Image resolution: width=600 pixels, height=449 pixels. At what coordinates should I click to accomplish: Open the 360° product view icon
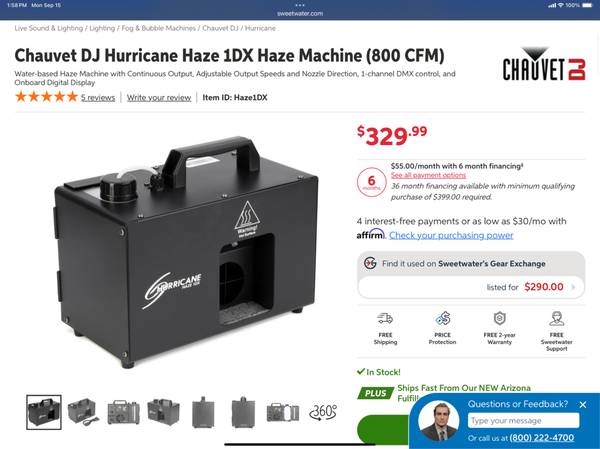click(323, 412)
